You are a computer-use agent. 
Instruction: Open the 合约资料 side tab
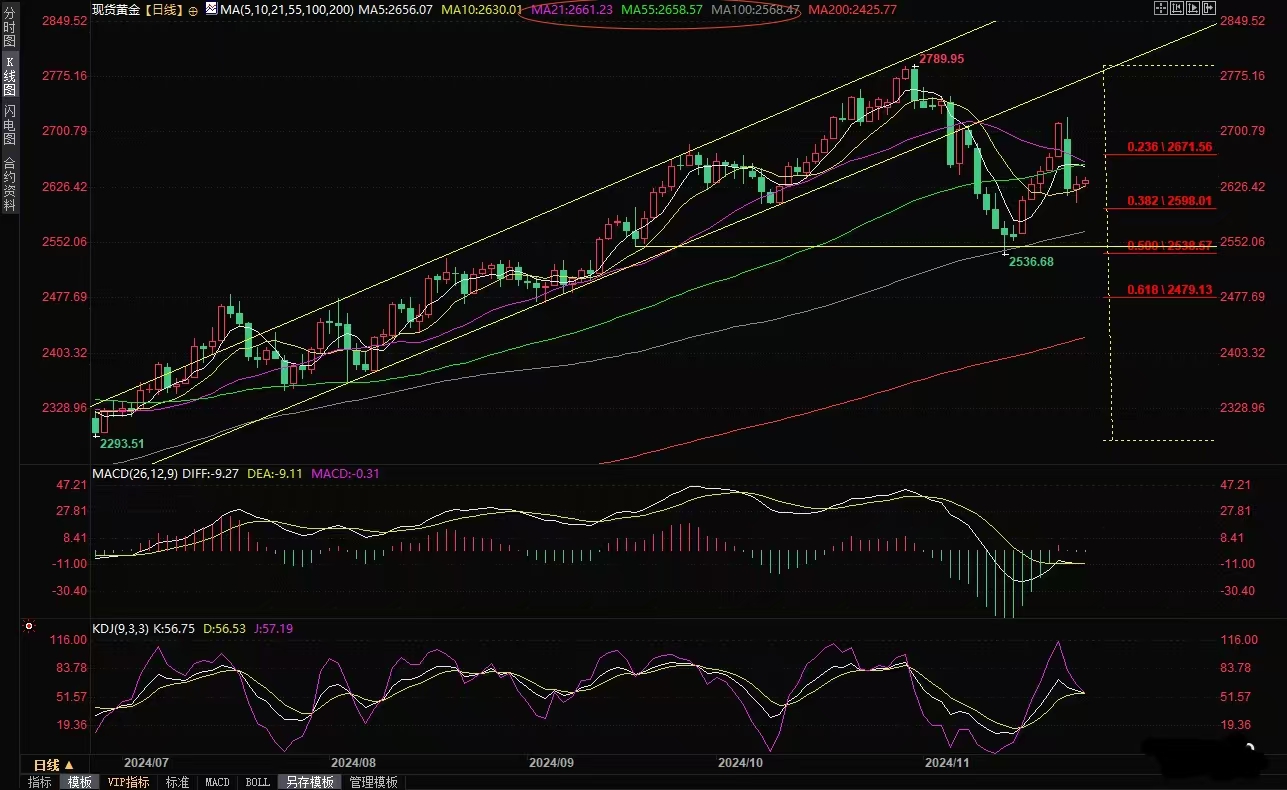pyautogui.click(x=10, y=182)
